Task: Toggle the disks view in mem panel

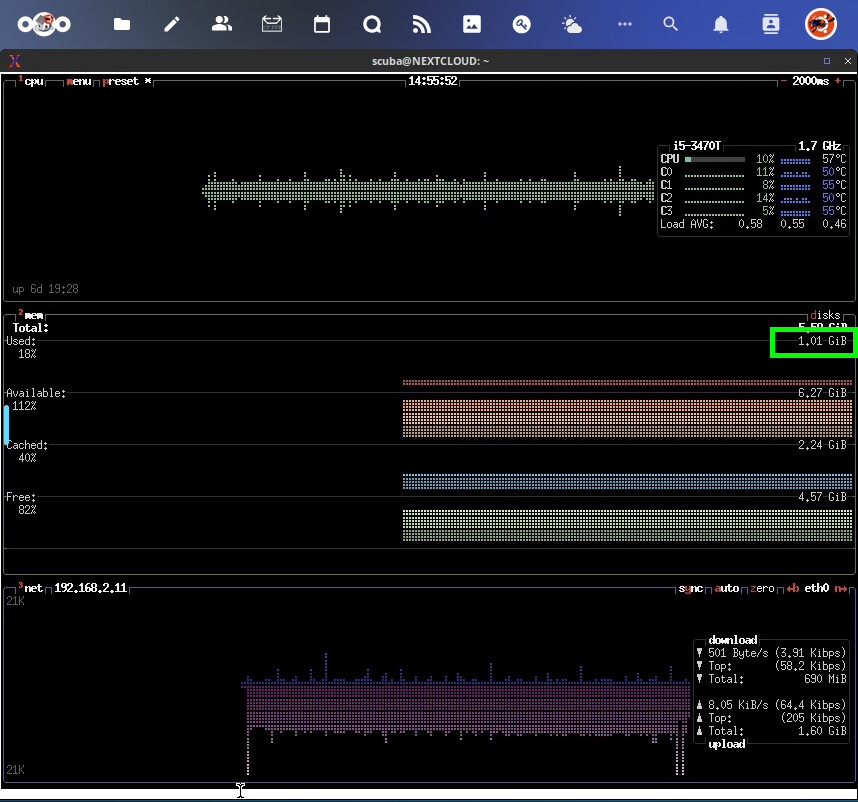Action: (x=825, y=315)
